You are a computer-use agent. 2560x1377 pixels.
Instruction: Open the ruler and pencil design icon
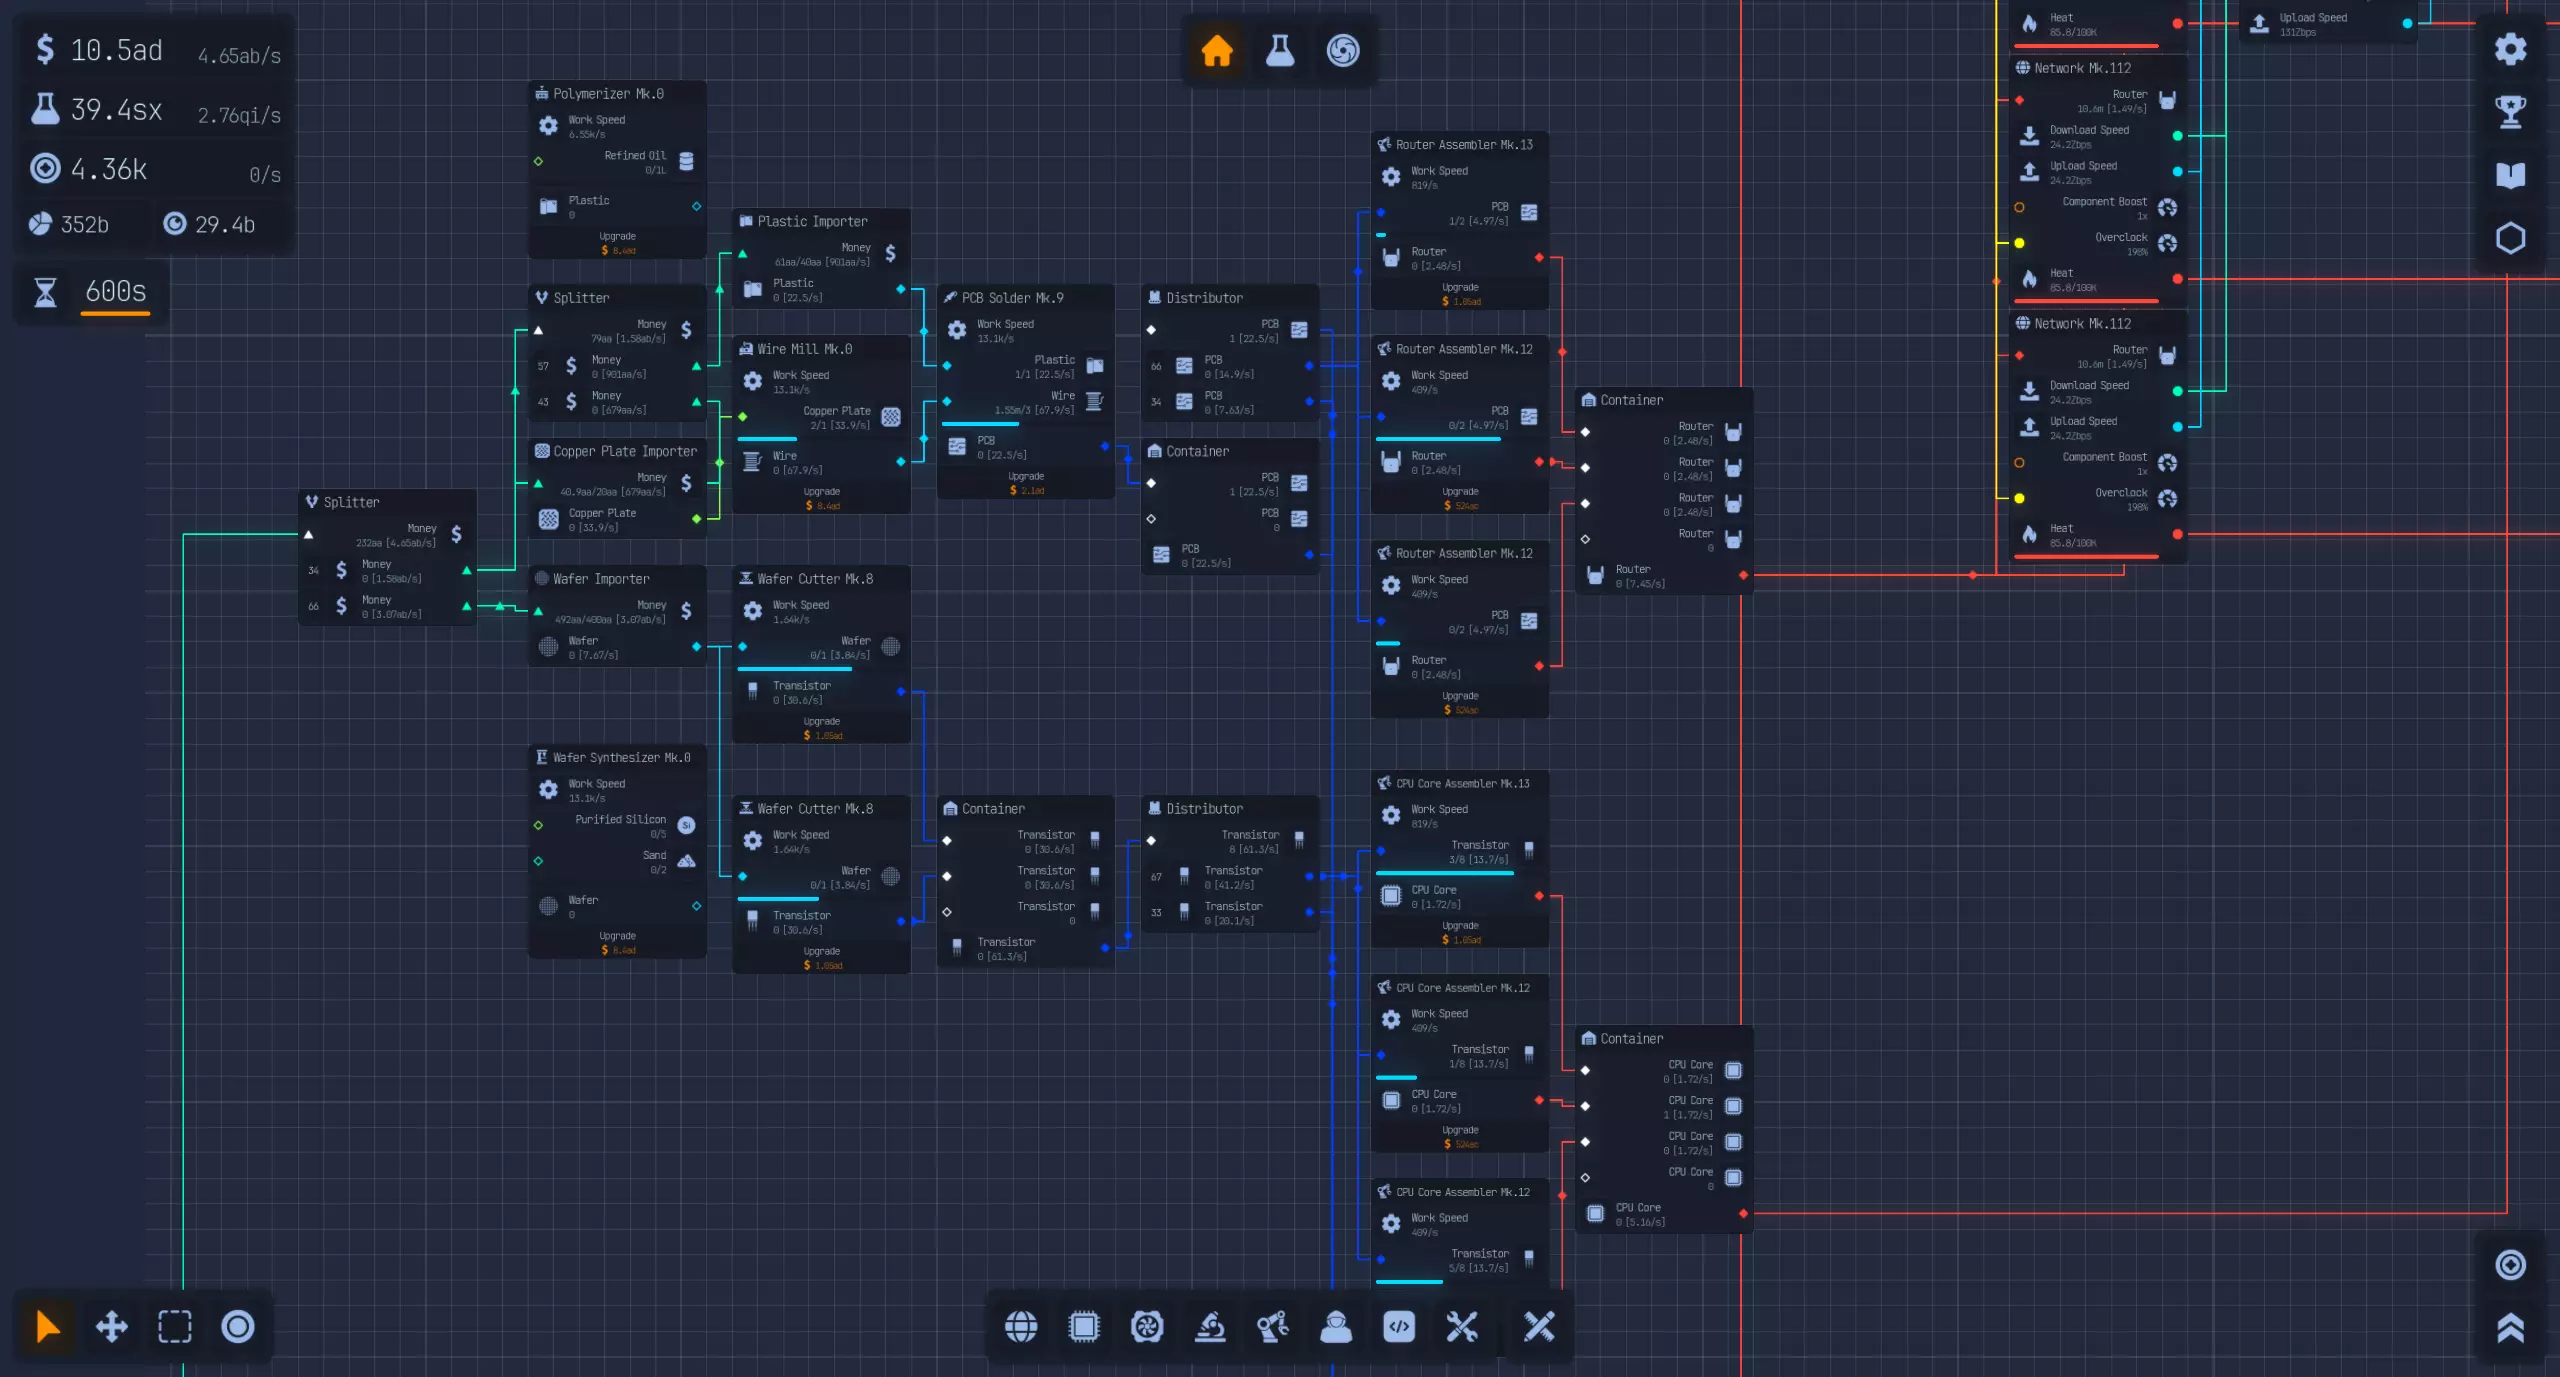[1539, 1327]
